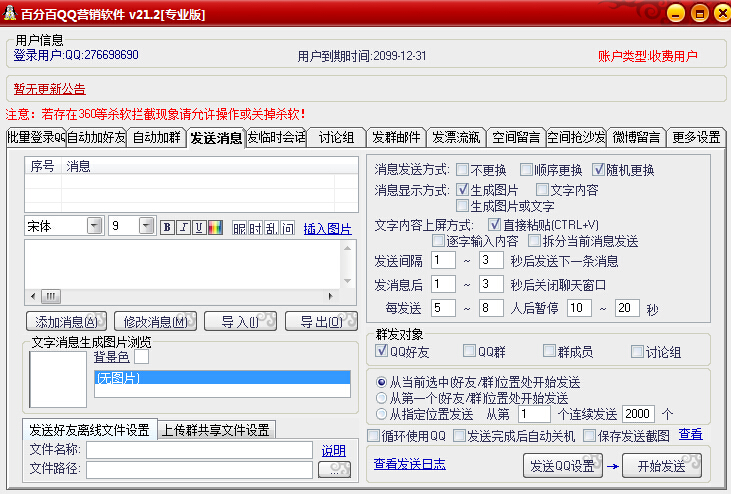Click the message editor scroll-down arrow
The image size is (731, 494).
point(347,281)
